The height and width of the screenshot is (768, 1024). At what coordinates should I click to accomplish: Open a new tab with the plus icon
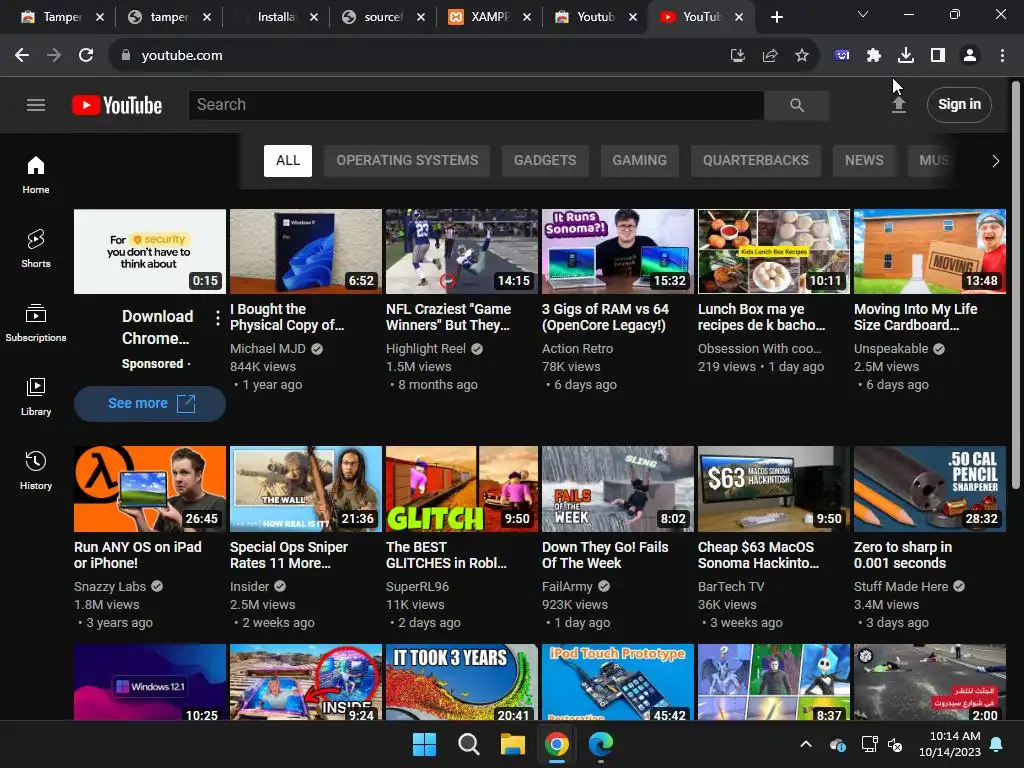[776, 18]
